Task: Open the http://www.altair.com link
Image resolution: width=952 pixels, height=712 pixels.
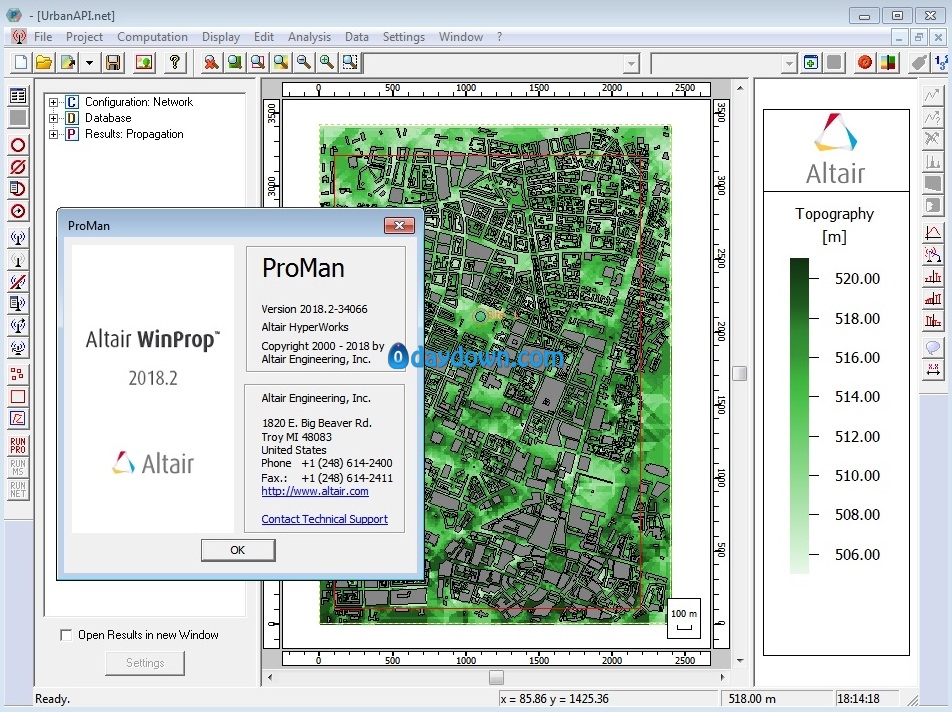Action: 314,491
